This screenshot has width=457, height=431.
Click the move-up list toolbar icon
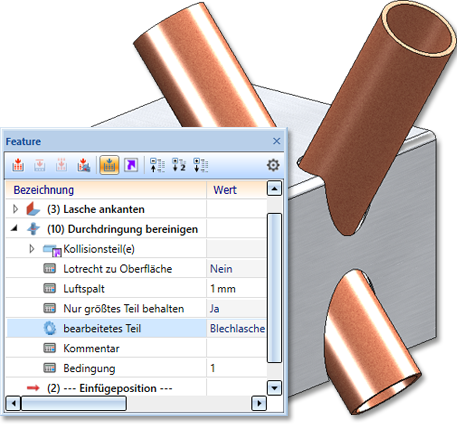[157, 165]
